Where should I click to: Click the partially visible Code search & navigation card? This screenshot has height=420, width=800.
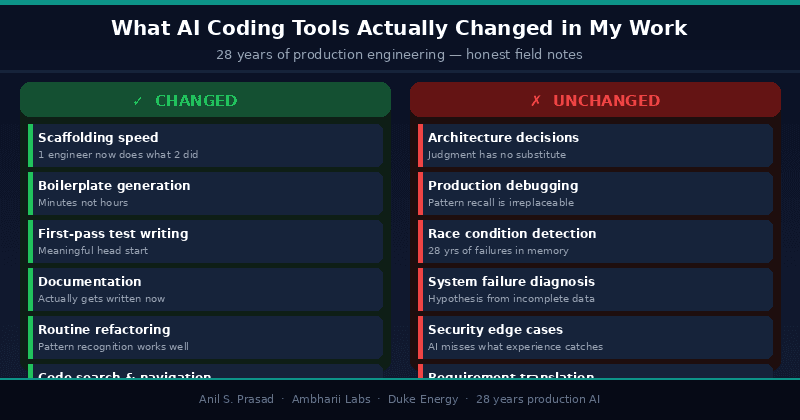206,371
